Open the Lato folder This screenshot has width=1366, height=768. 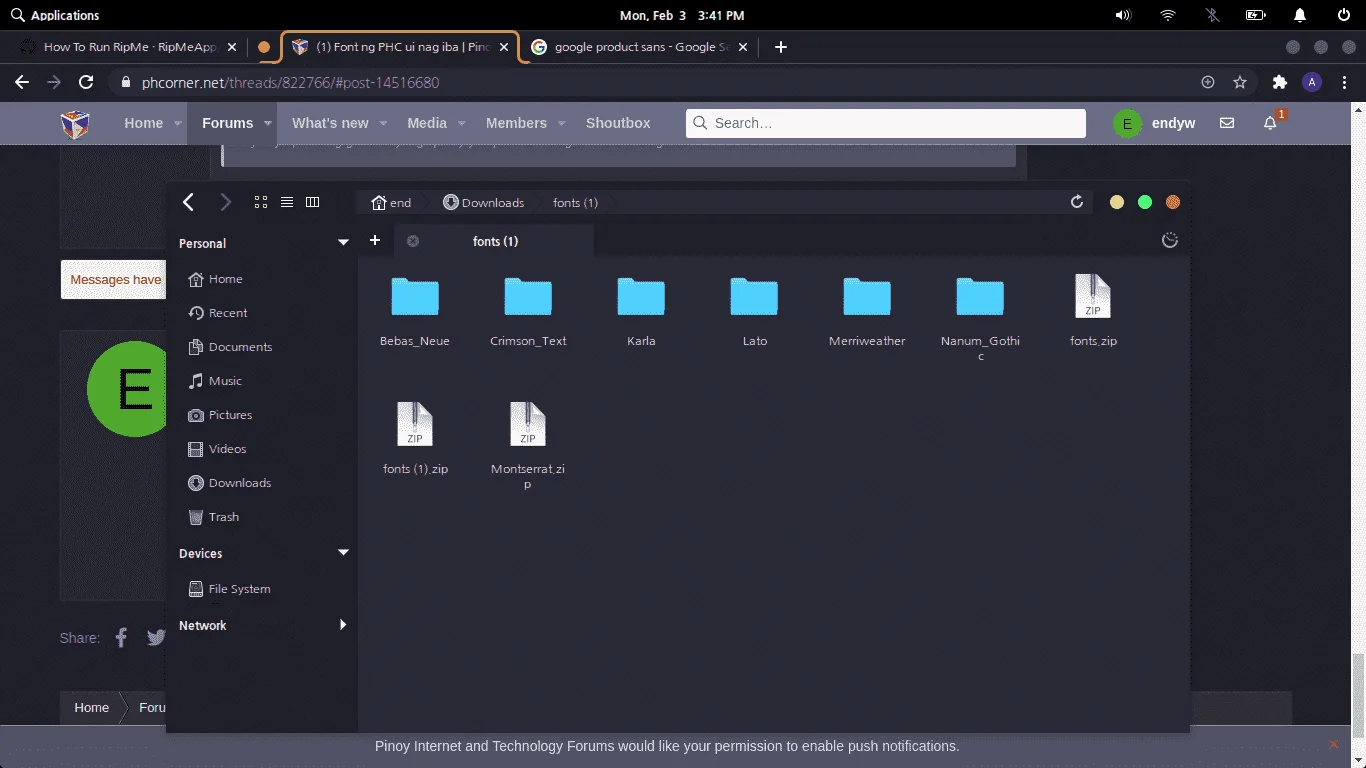tap(754, 312)
